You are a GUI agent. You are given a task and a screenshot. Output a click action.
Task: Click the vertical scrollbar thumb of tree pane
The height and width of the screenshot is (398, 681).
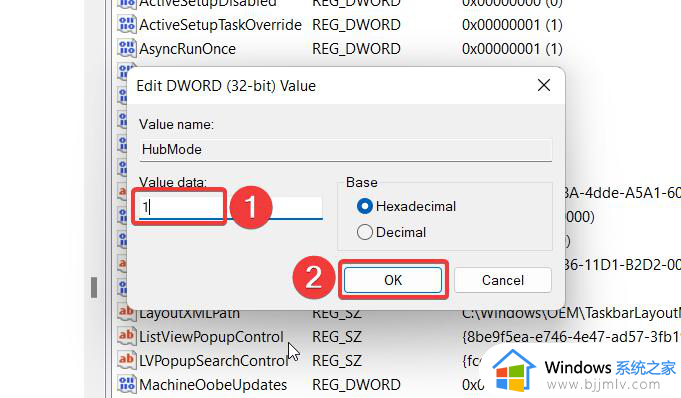point(94,287)
